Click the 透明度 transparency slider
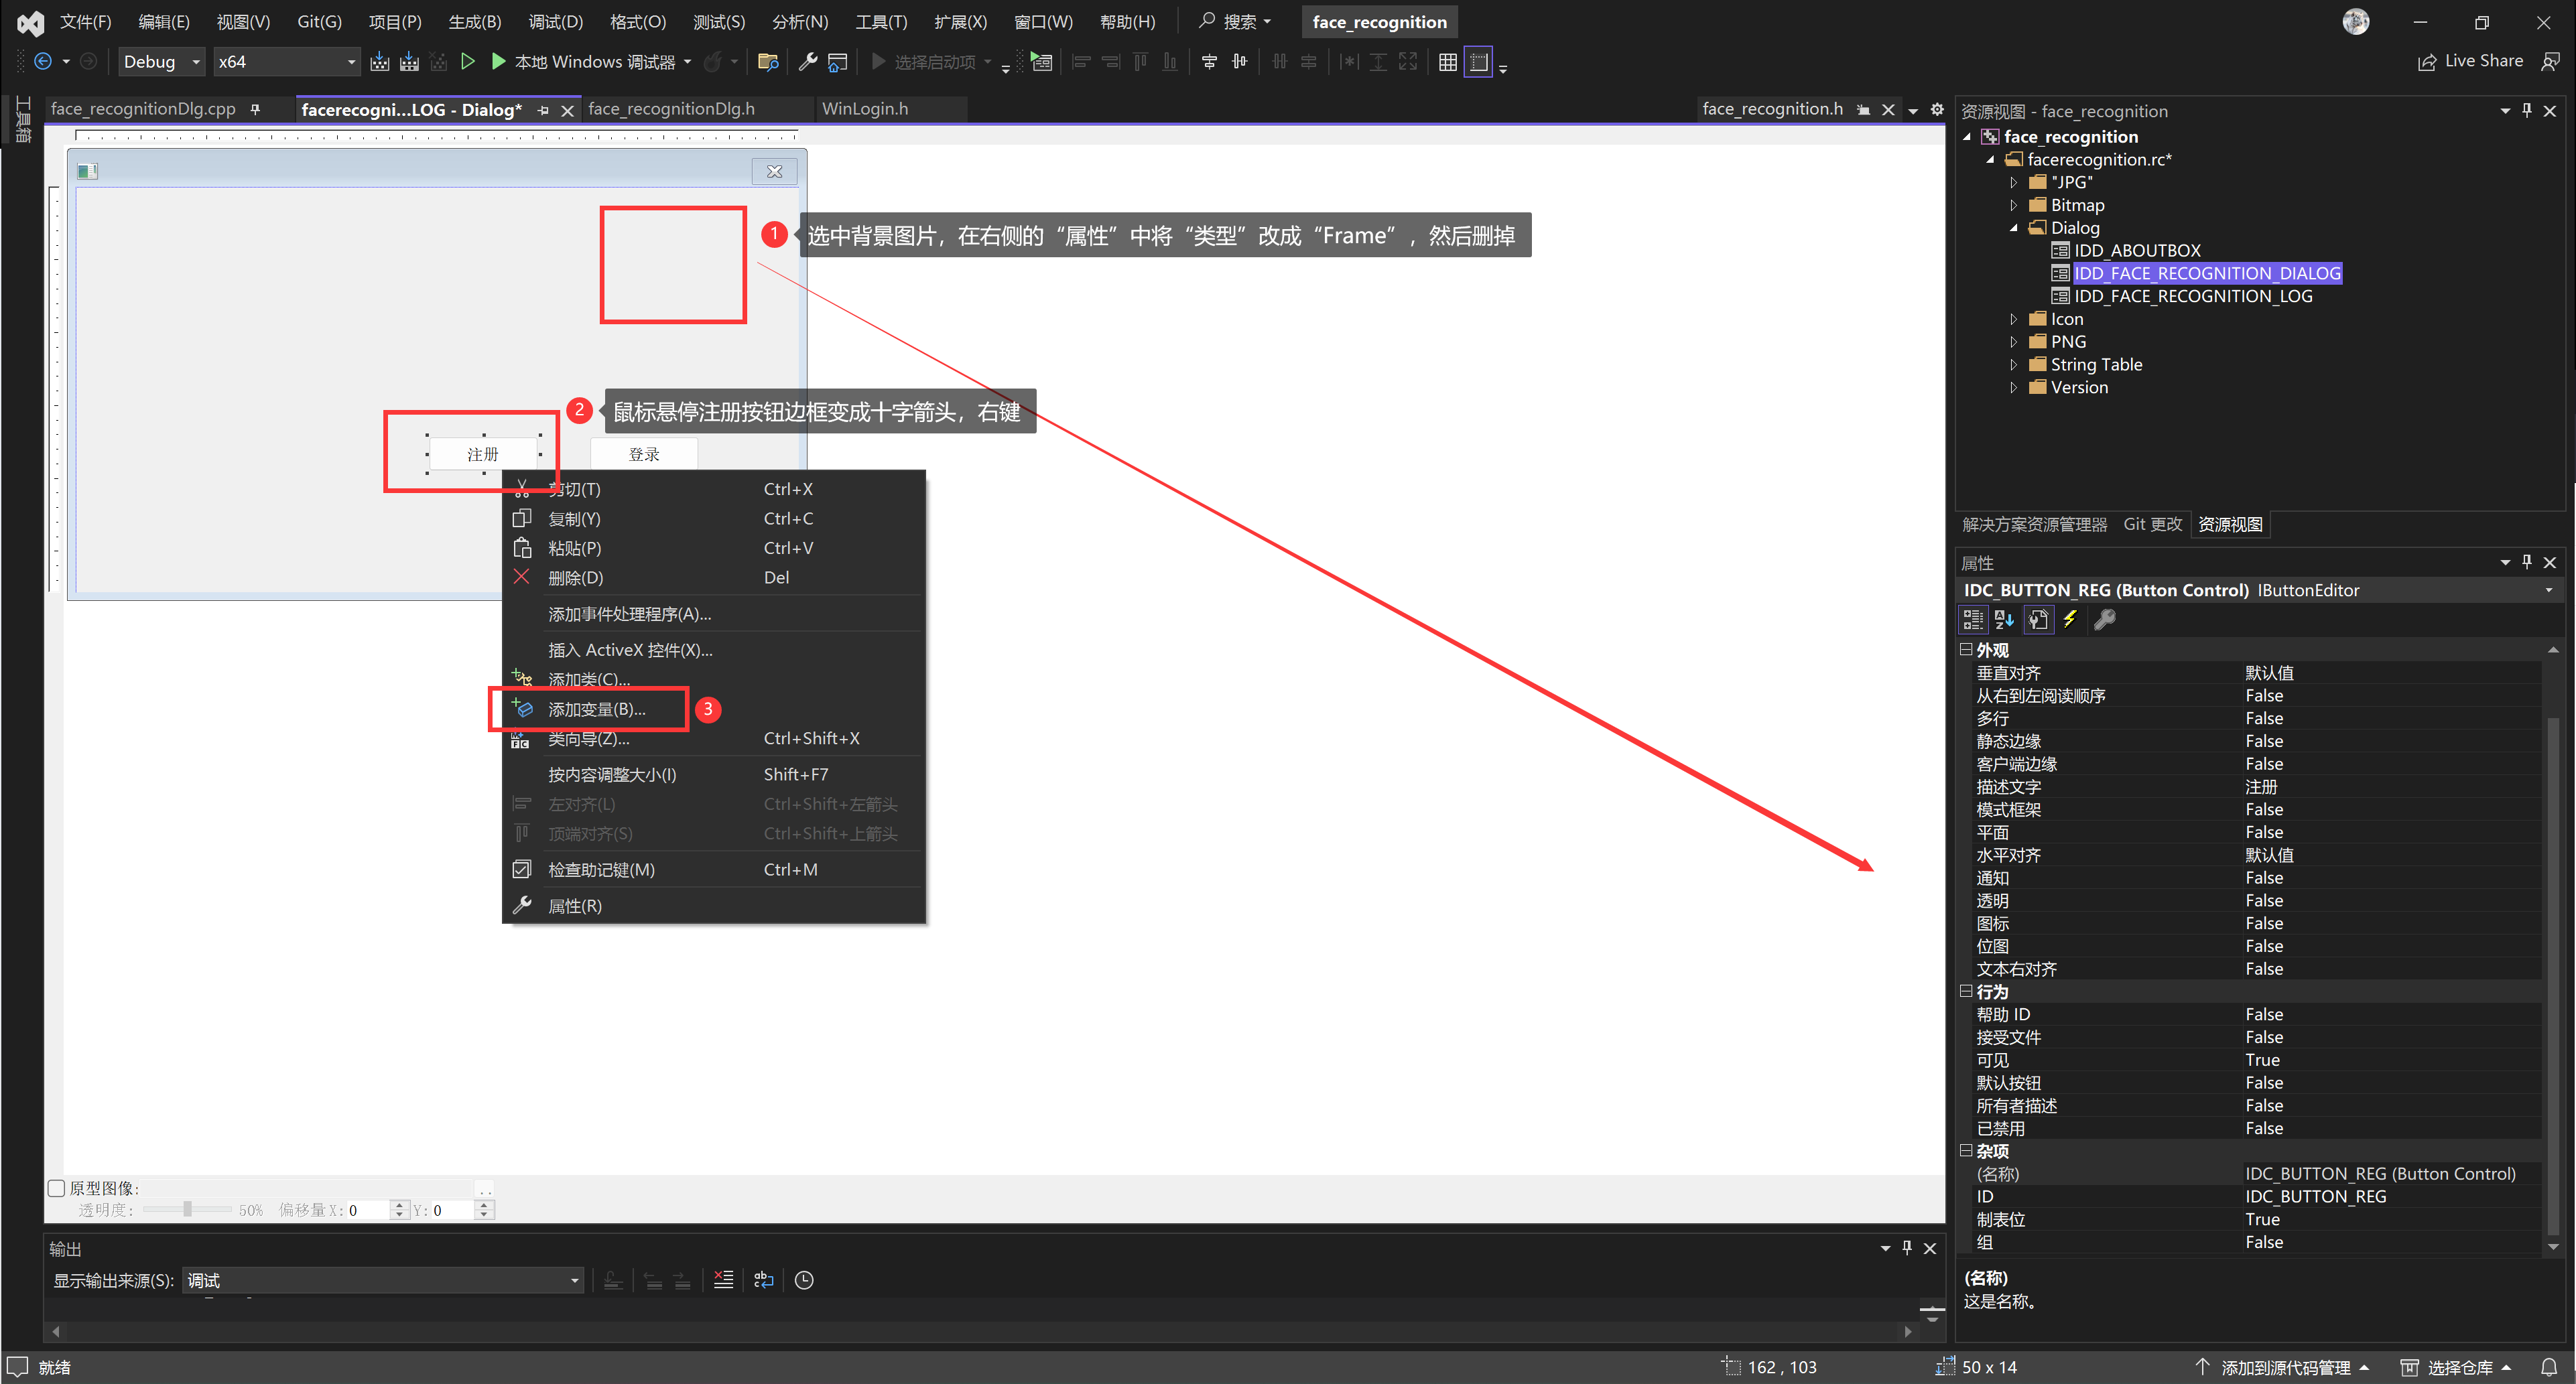Image resolution: width=2576 pixels, height=1384 pixels. [187, 1210]
